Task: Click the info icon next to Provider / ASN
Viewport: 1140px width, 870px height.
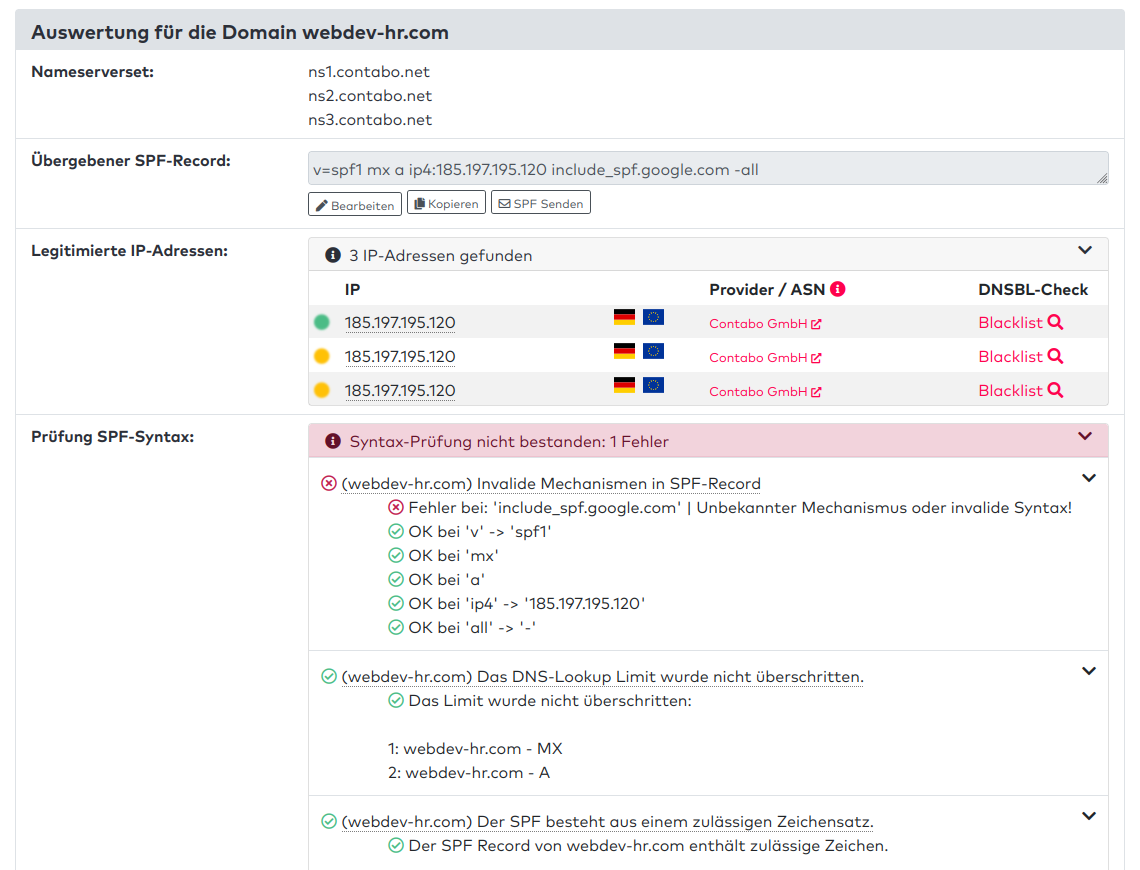Action: tap(838, 289)
